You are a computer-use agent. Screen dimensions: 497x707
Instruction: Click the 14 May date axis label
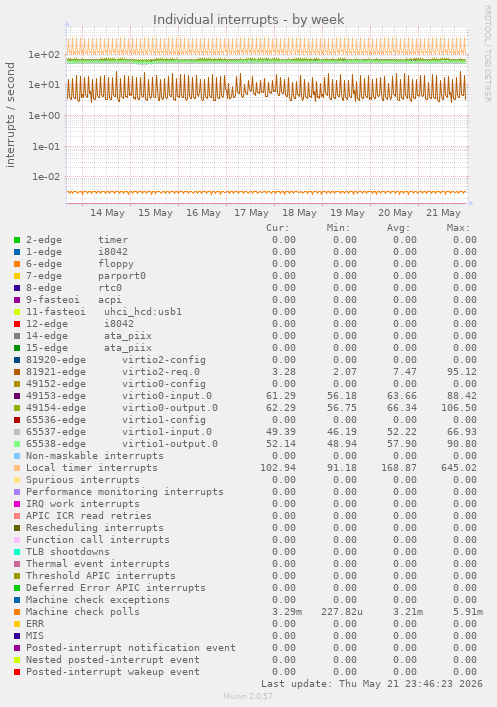coord(107,213)
